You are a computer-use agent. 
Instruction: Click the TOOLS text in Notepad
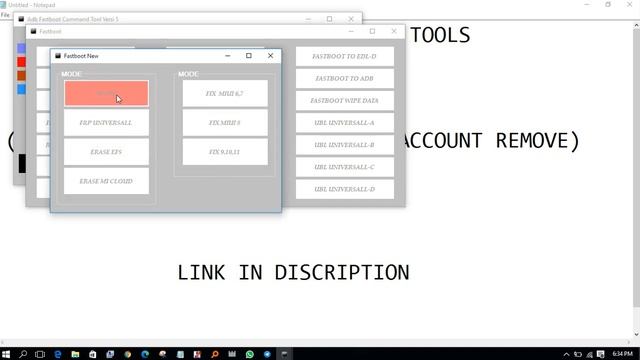tap(440, 35)
